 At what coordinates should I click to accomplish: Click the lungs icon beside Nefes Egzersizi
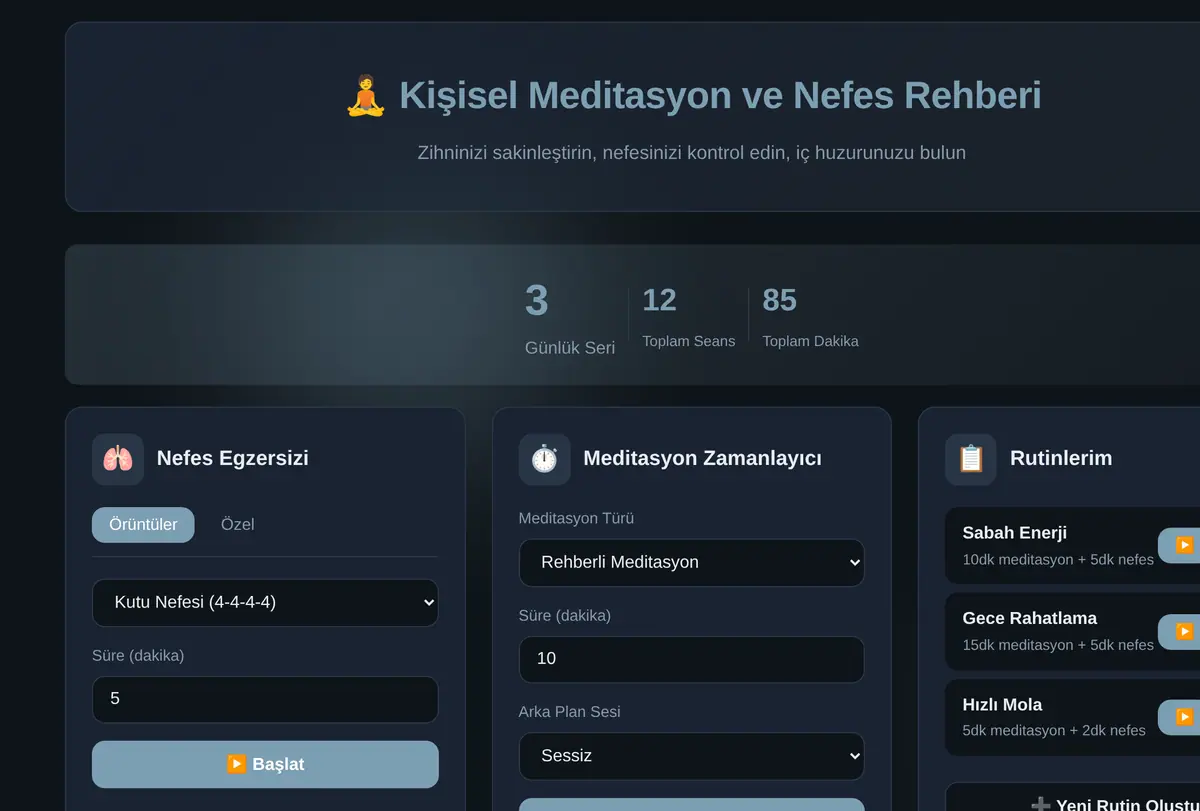pyautogui.click(x=118, y=459)
